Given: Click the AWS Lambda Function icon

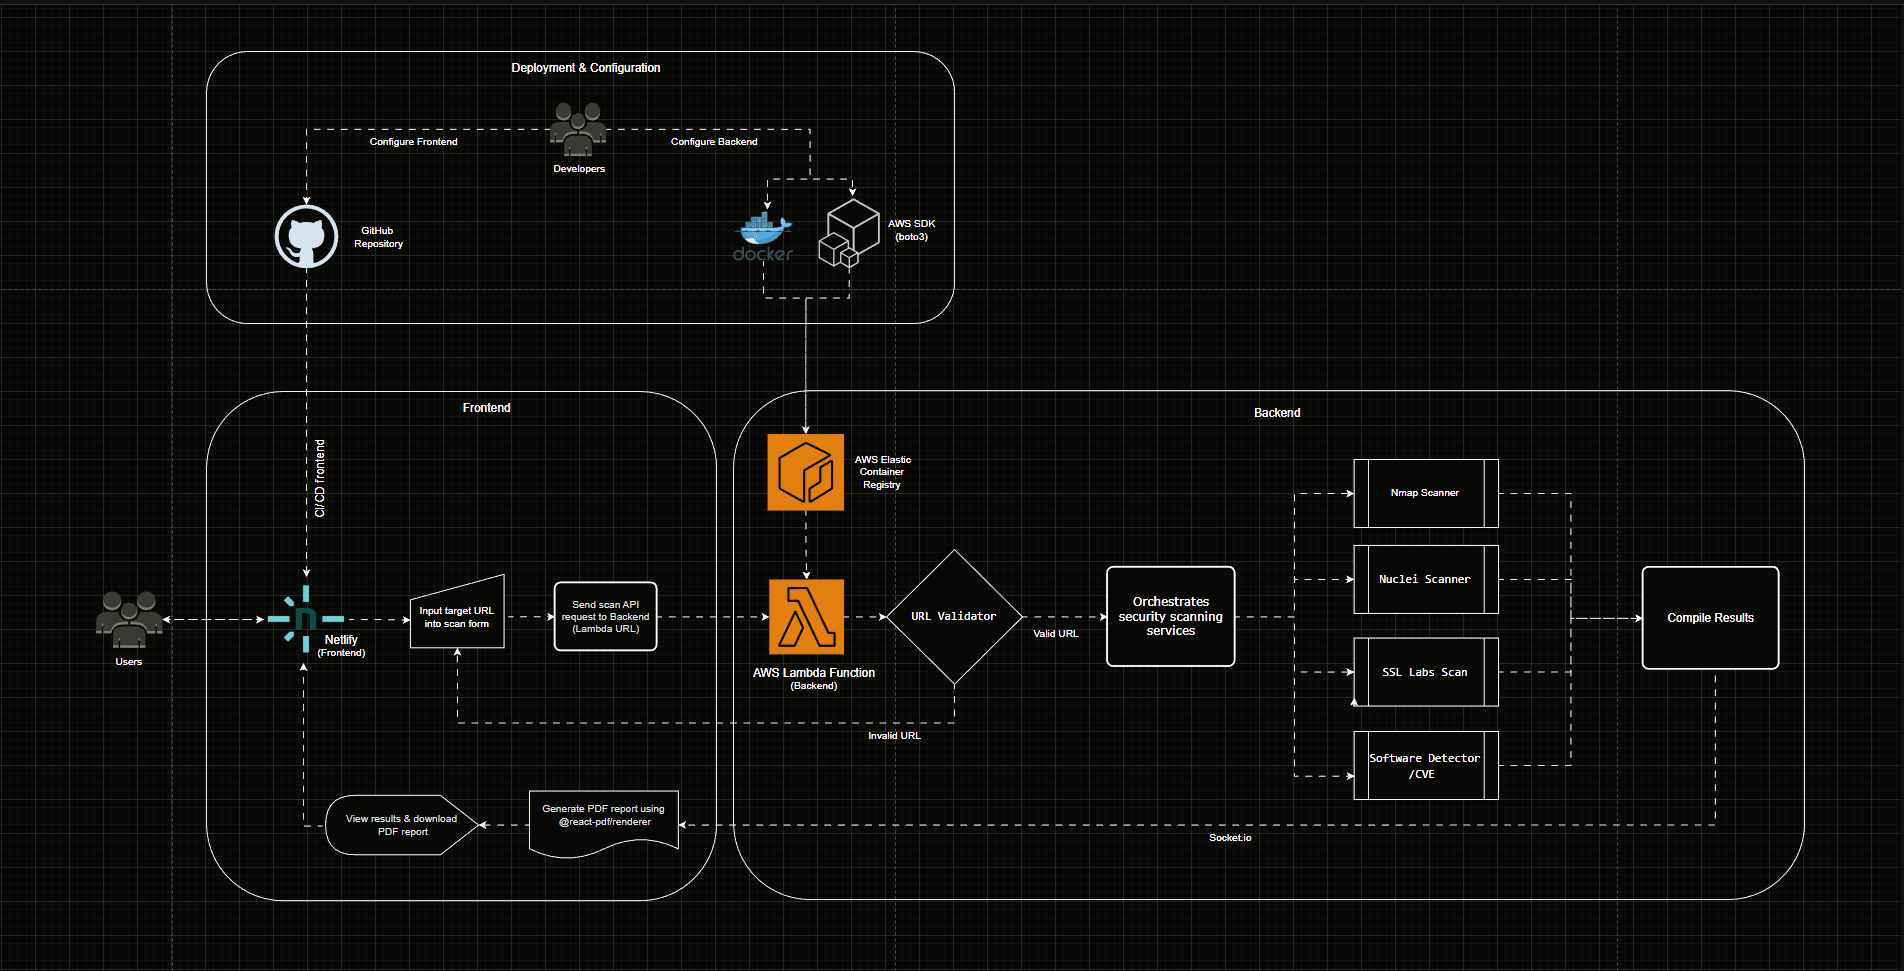Looking at the screenshot, I should click(806, 617).
